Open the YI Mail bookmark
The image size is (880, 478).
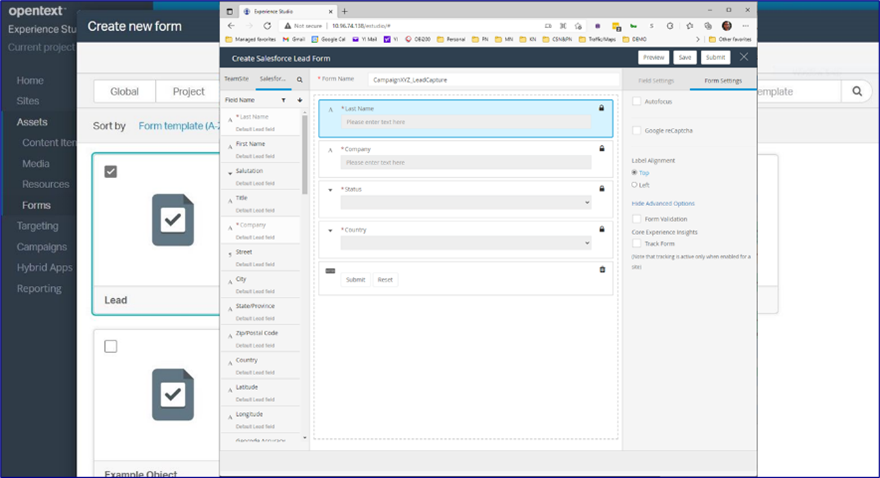(364, 39)
